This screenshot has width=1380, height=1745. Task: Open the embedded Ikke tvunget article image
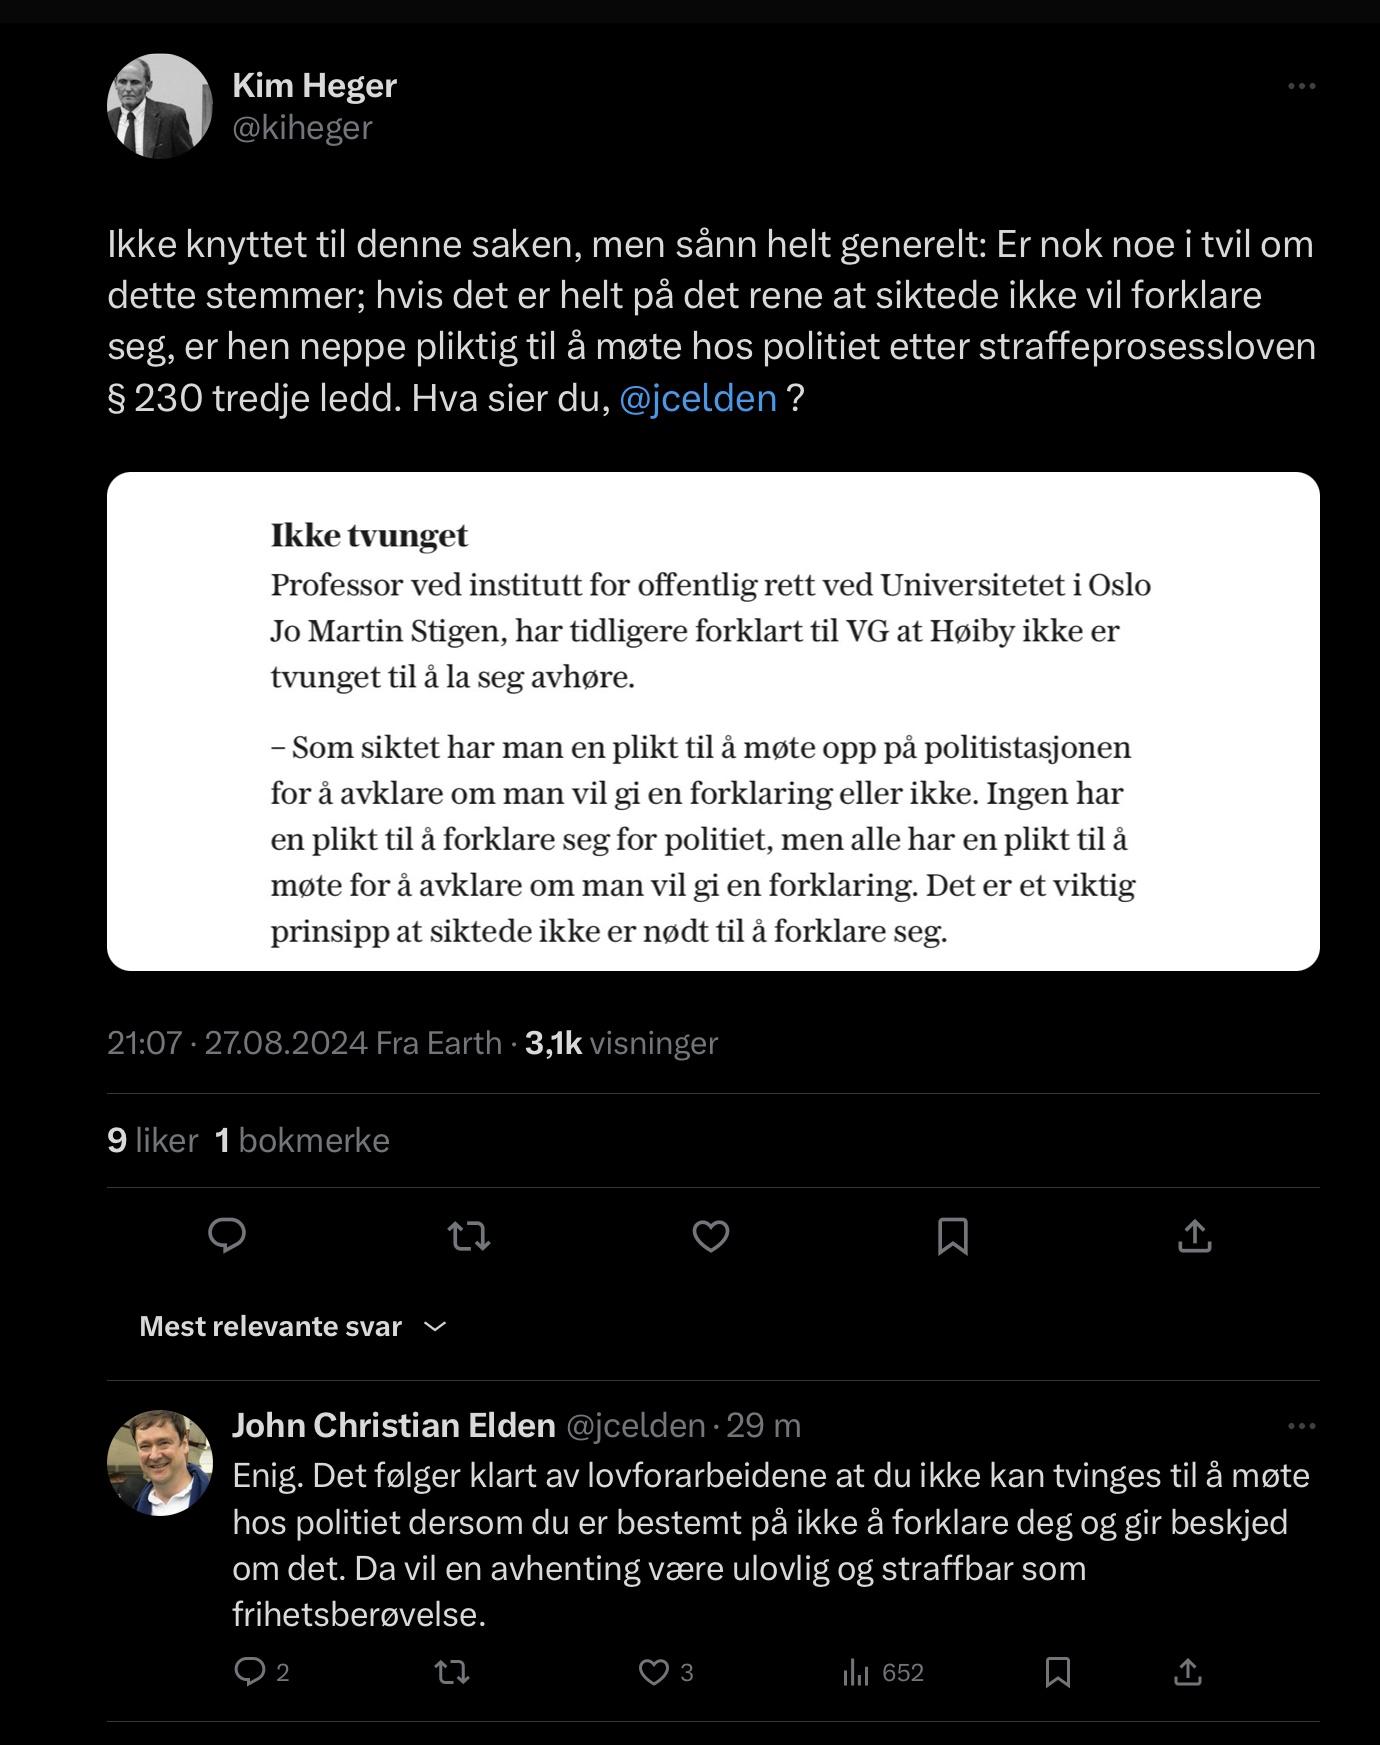coord(713,721)
